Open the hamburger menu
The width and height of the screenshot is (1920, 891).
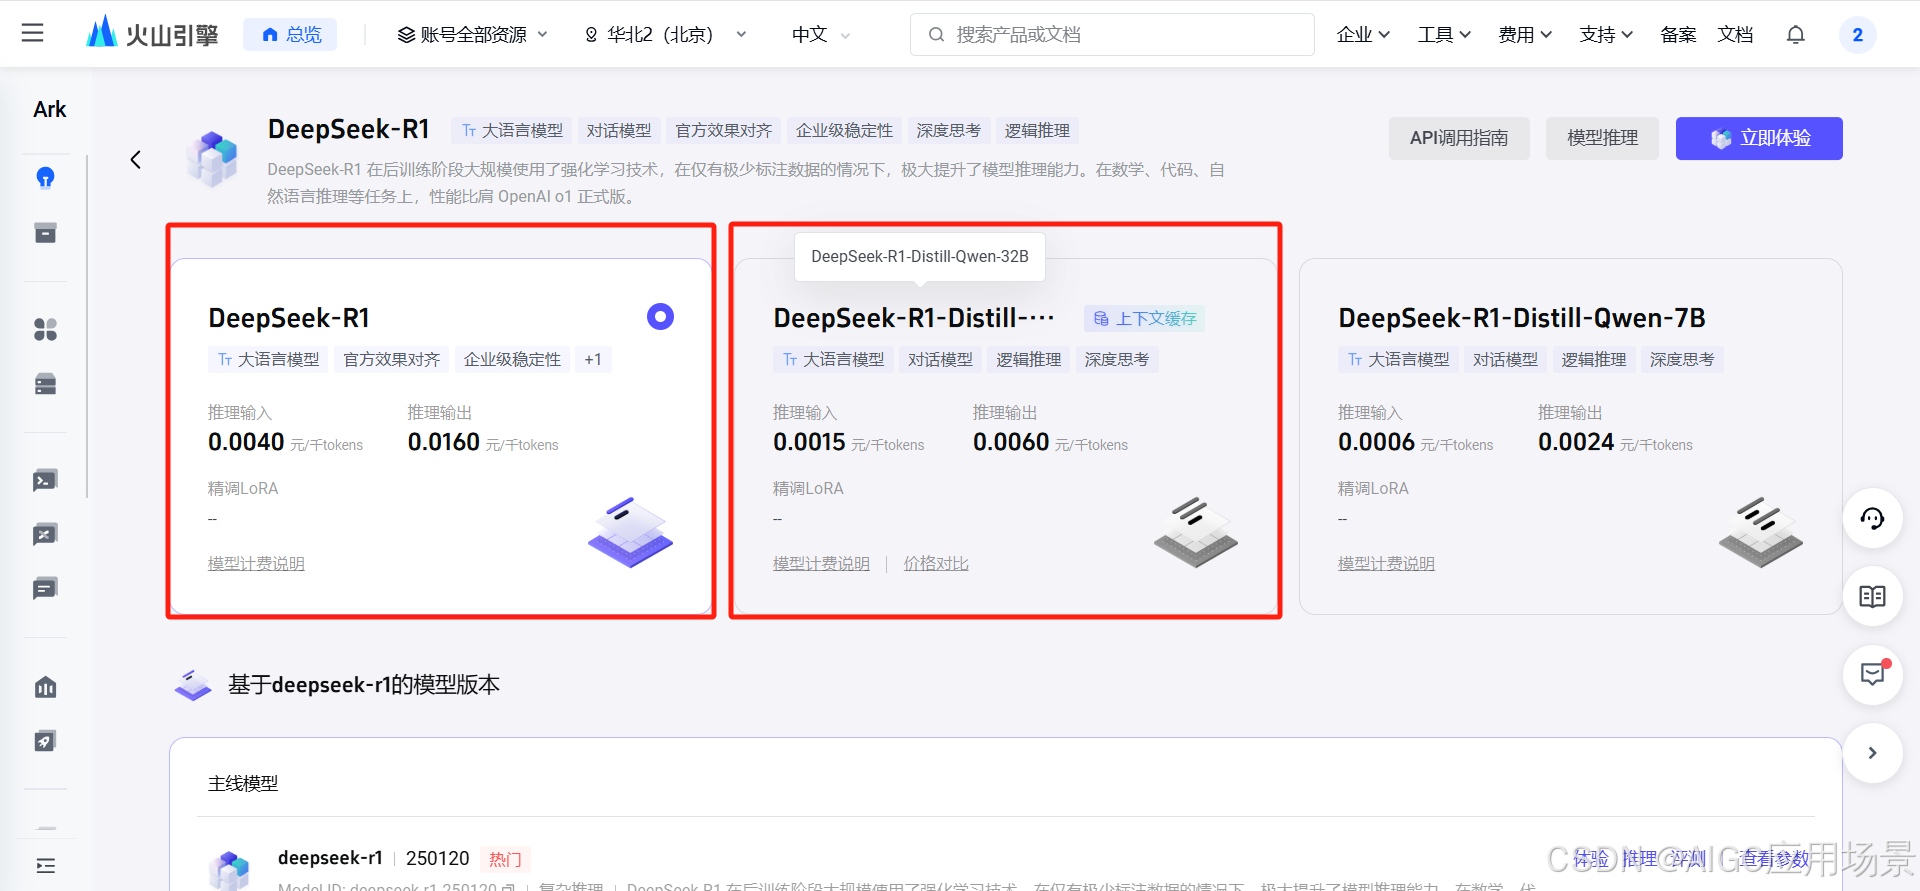click(33, 33)
